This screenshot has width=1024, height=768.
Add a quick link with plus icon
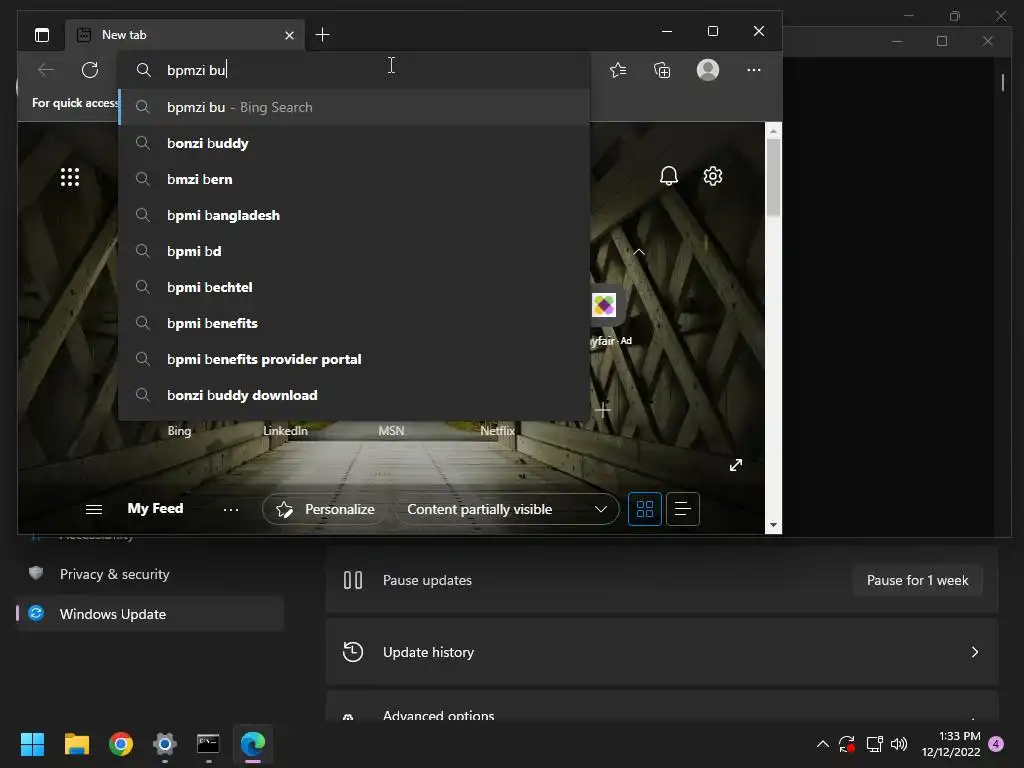[603, 409]
